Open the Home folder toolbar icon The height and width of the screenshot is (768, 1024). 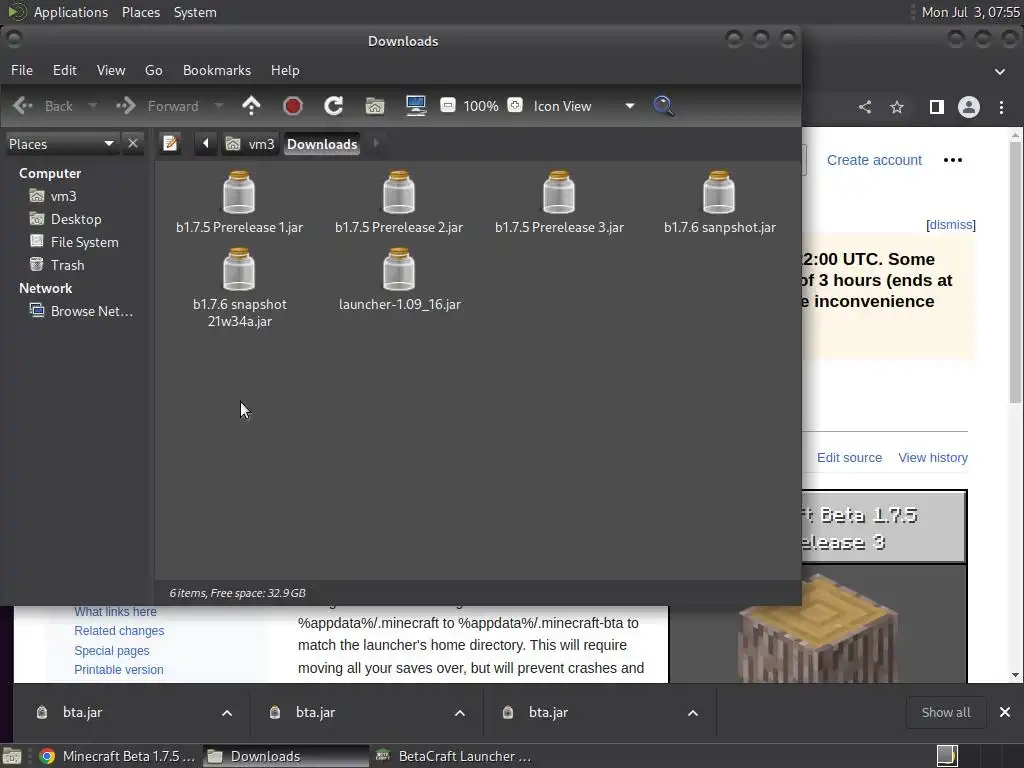(x=375, y=106)
